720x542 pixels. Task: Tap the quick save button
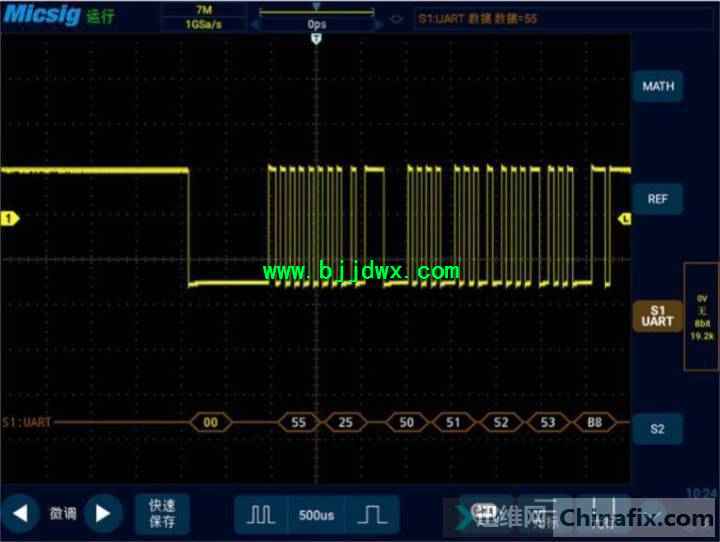[162, 514]
